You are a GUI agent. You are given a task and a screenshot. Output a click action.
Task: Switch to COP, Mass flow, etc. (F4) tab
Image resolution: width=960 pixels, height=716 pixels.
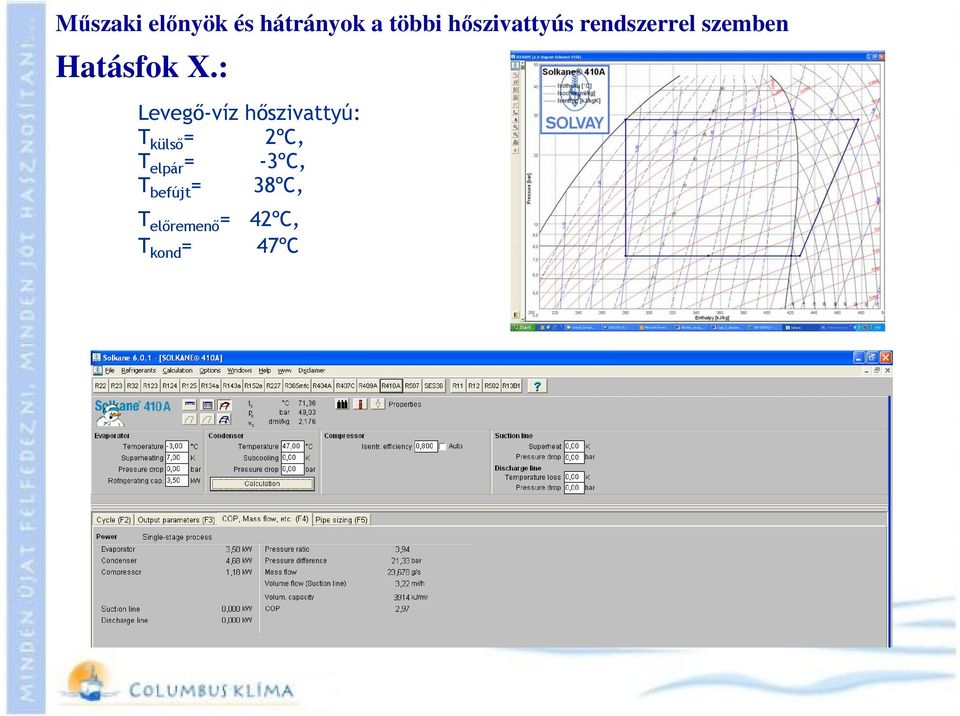coord(265,519)
